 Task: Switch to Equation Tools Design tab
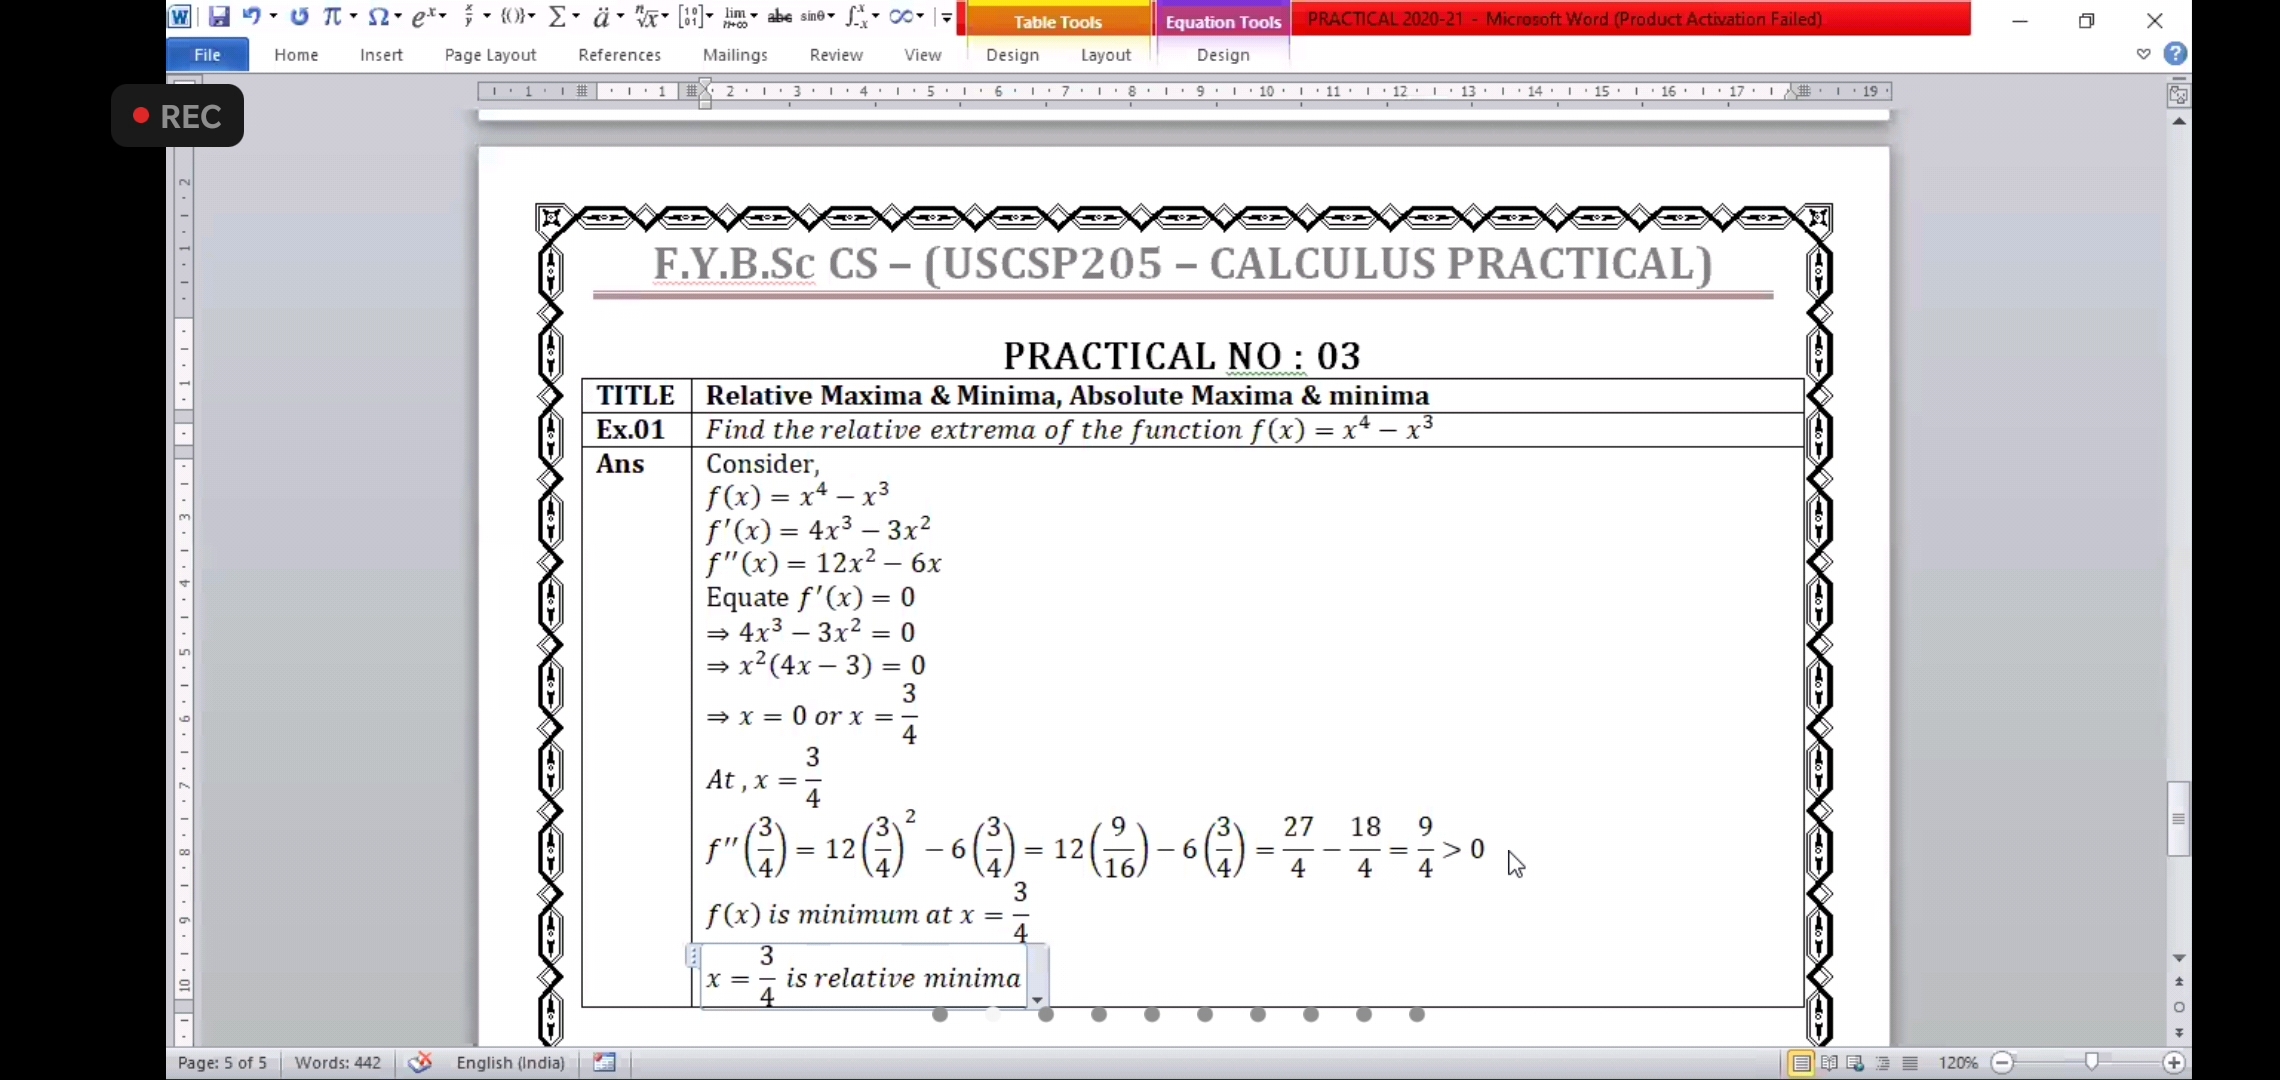[1222, 55]
